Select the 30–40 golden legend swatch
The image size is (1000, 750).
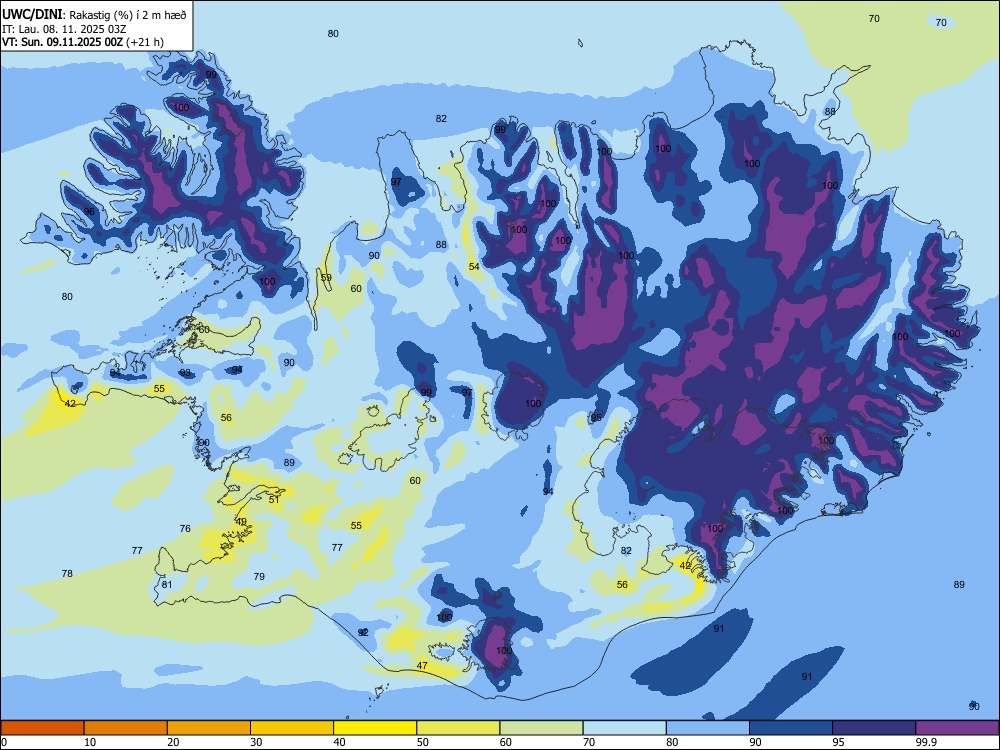tap(292, 728)
